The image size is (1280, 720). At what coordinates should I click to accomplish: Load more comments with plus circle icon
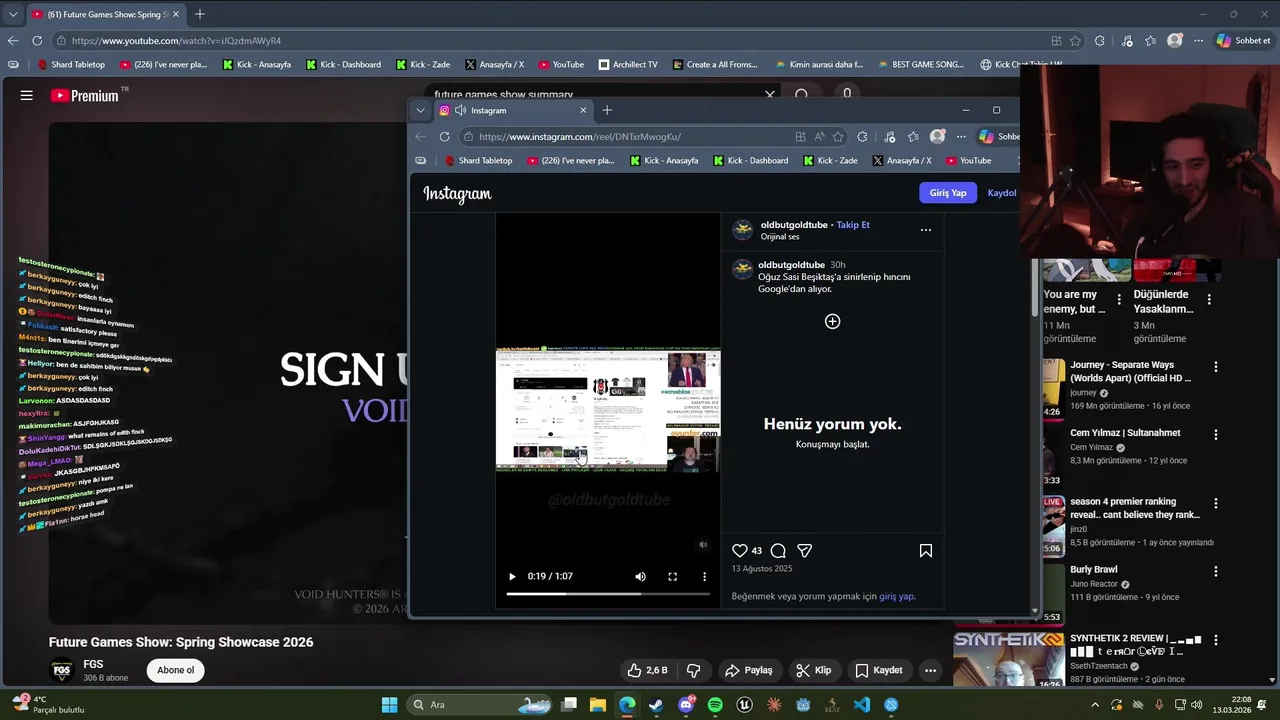coord(833,321)
